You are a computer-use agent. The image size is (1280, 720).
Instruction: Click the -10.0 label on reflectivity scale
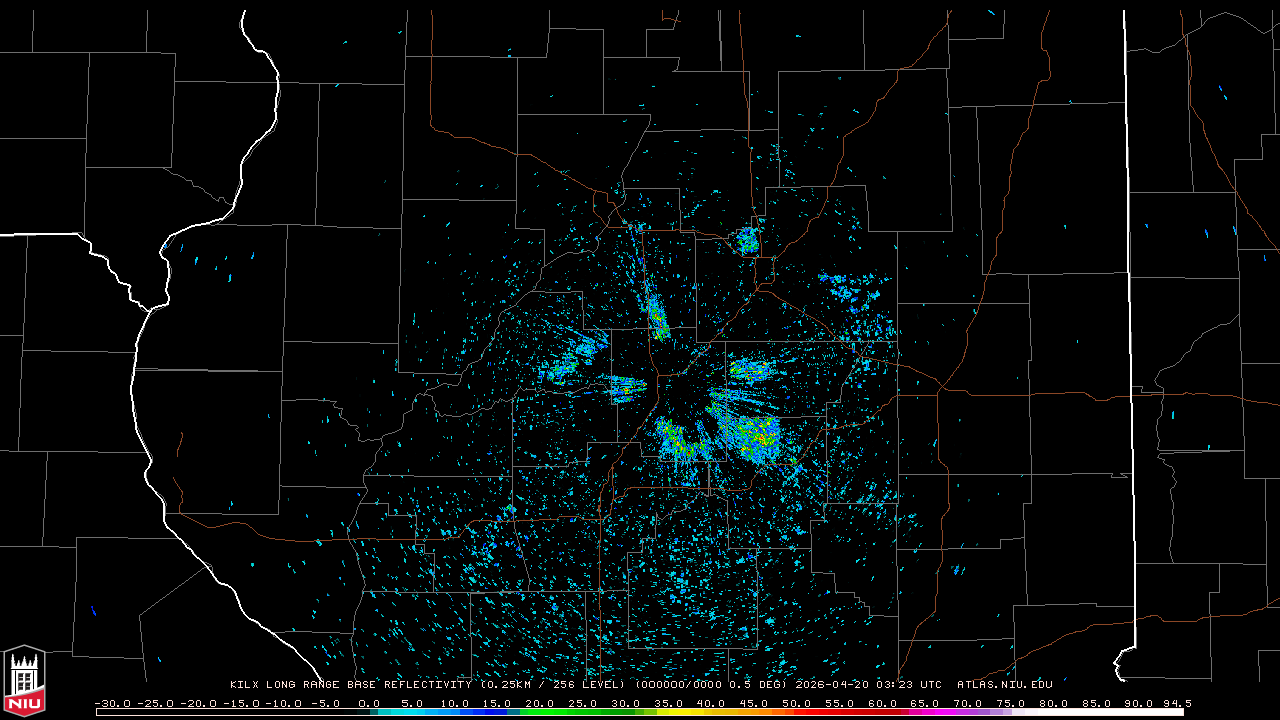[282, 703]
